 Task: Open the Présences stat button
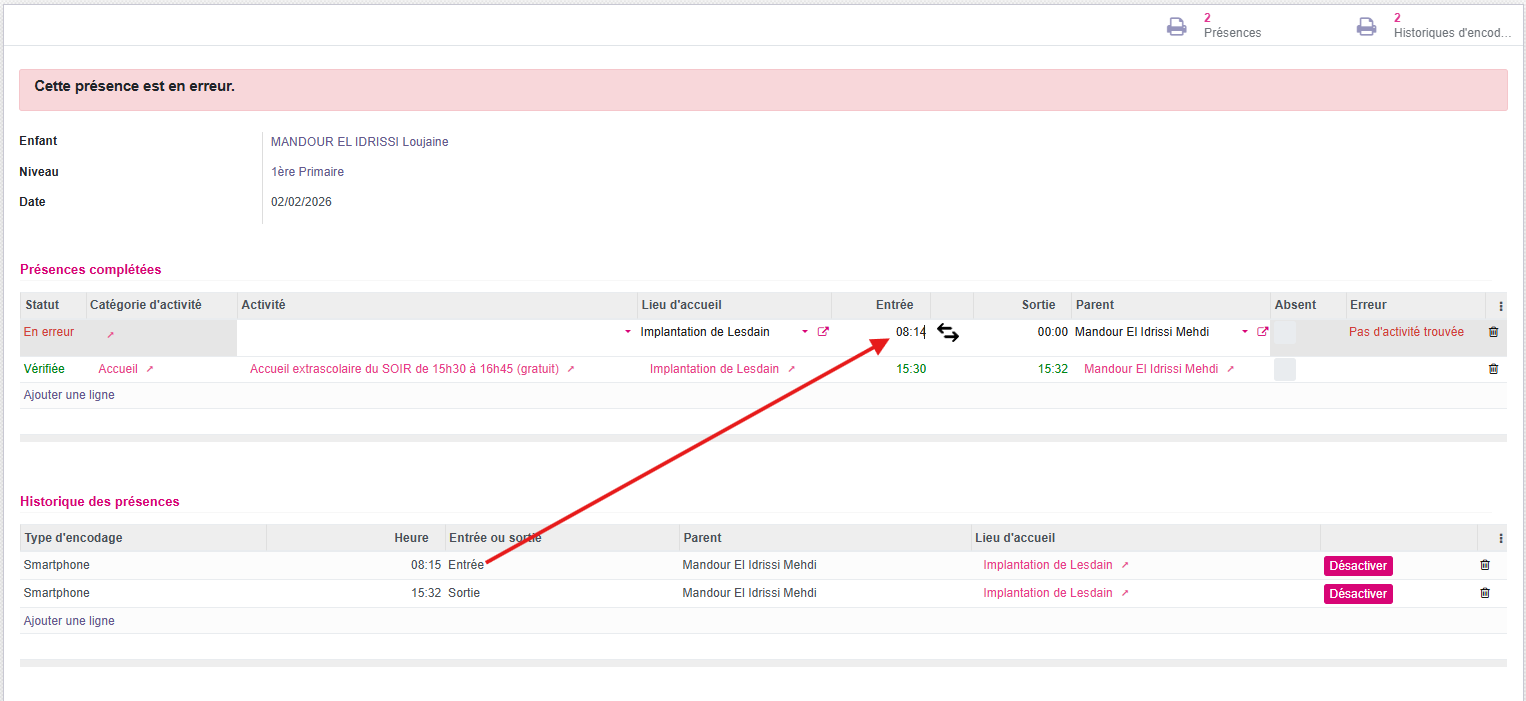coord(1215,26)
